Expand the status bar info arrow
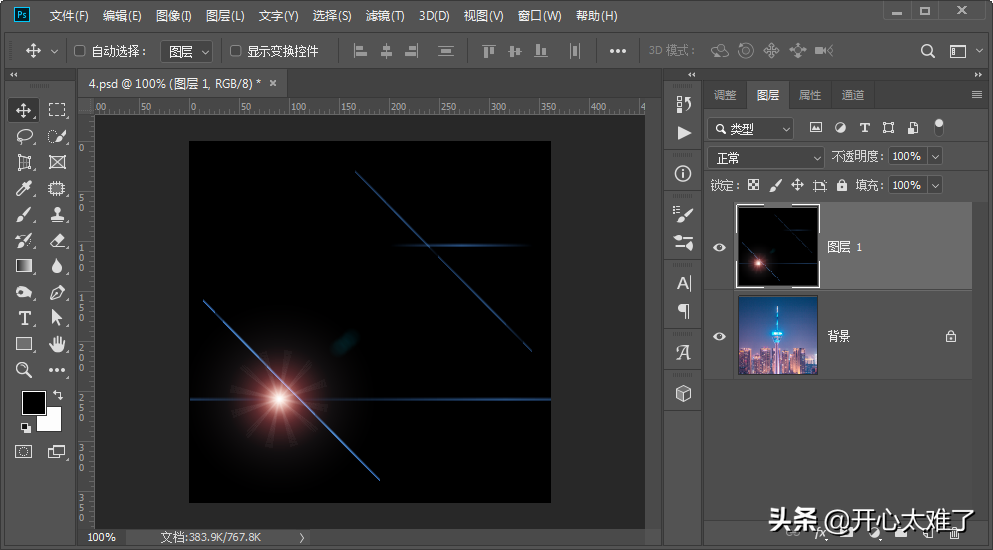993x550 pixels. click(x=301, y=537)
